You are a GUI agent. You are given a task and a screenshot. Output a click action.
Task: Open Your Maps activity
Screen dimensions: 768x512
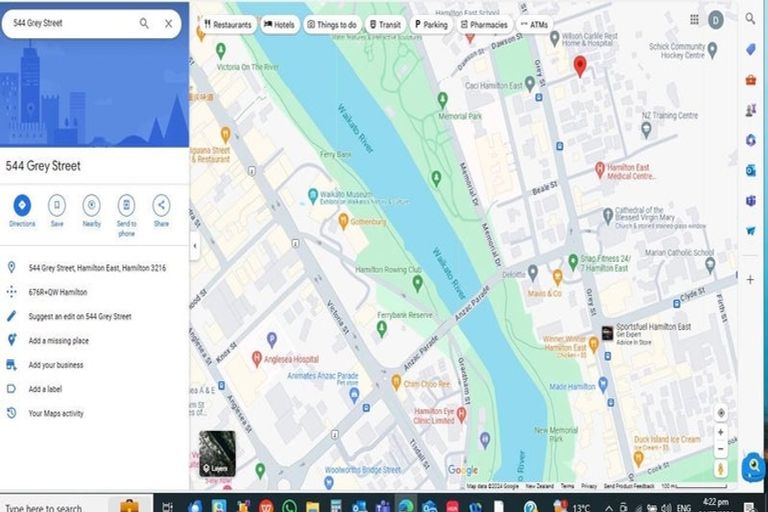coord(55,413)
